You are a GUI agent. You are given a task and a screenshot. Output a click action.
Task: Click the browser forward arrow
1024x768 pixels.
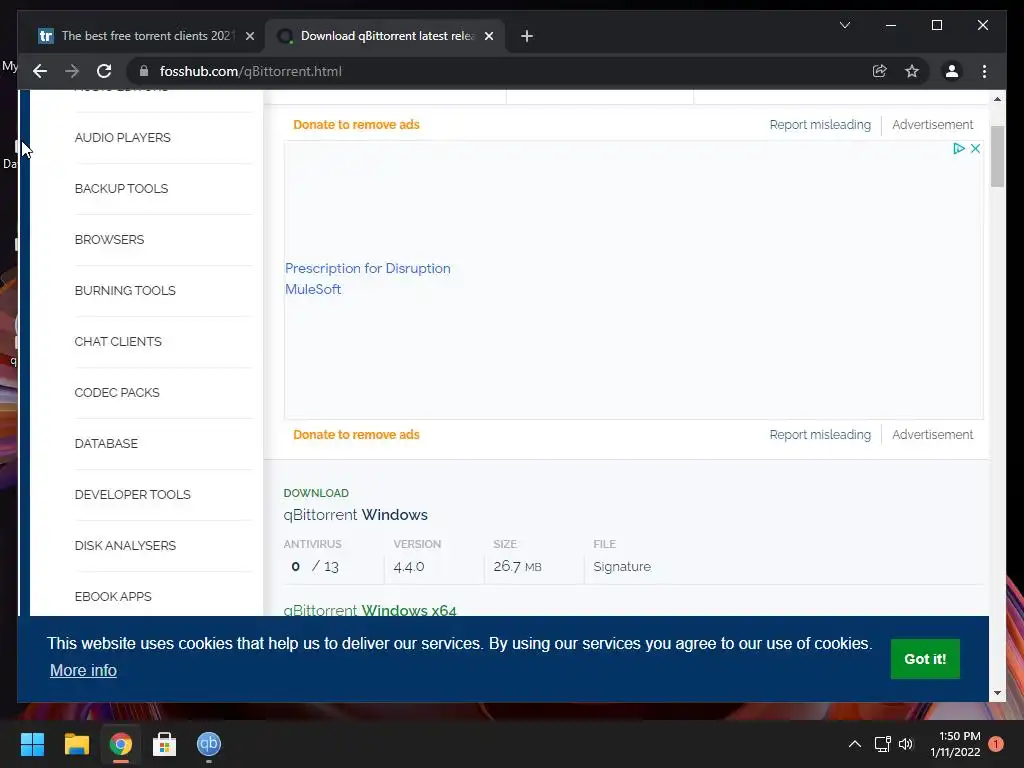[72, 71]
